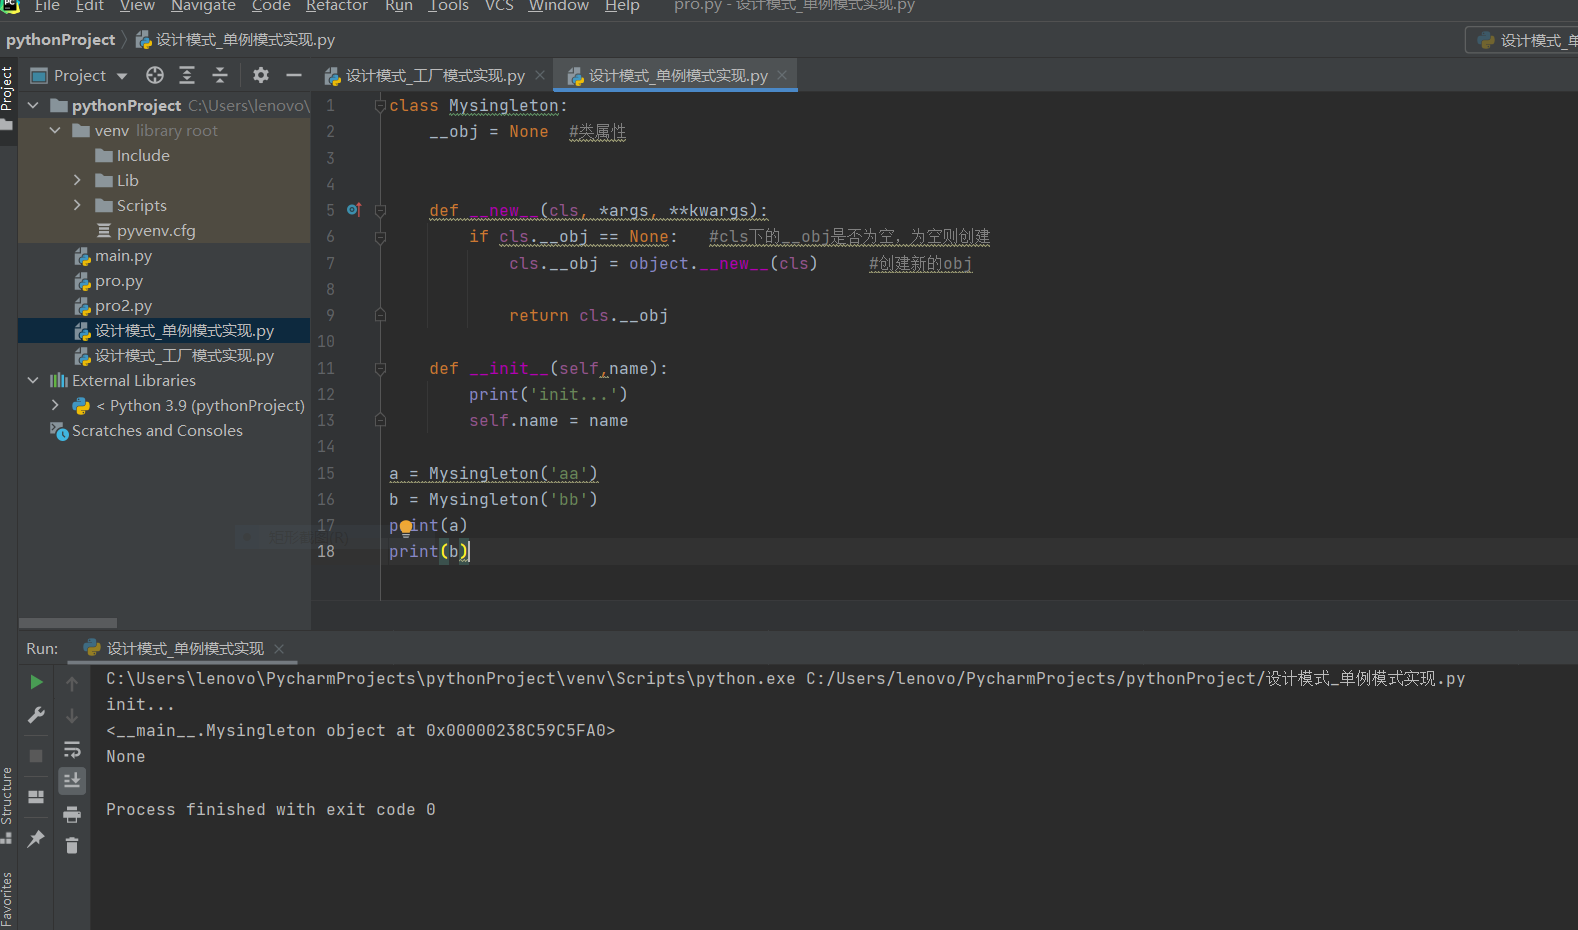Image resolution: width=1578 pixels, height=930 pixels.
Task: Click the locate/select opened file icon
Action: (154, 75)
